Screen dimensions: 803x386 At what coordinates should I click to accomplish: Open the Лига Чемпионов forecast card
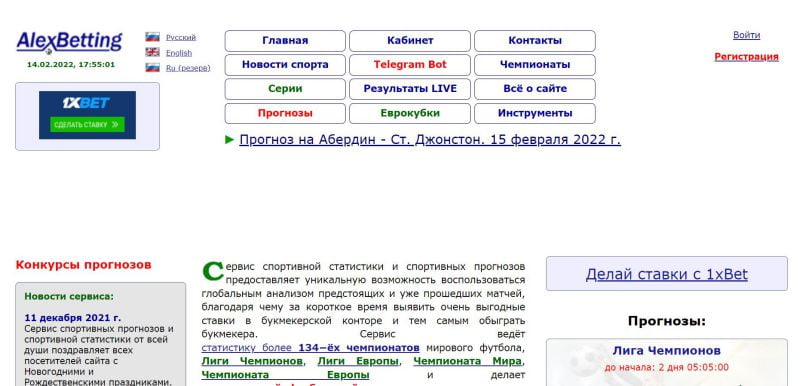tap(666, 351)
